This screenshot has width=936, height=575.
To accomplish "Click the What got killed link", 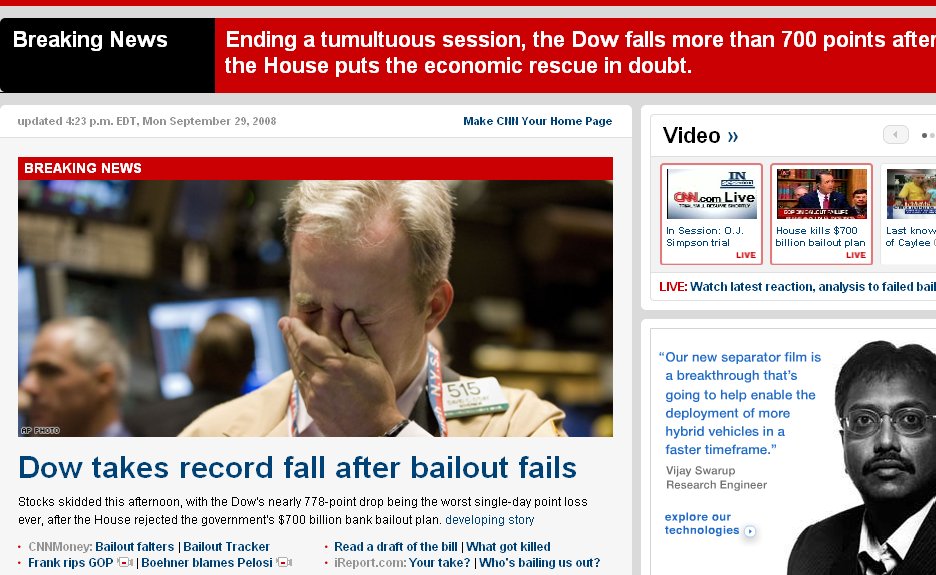I will pyautogui.click(x=508, y=546).
